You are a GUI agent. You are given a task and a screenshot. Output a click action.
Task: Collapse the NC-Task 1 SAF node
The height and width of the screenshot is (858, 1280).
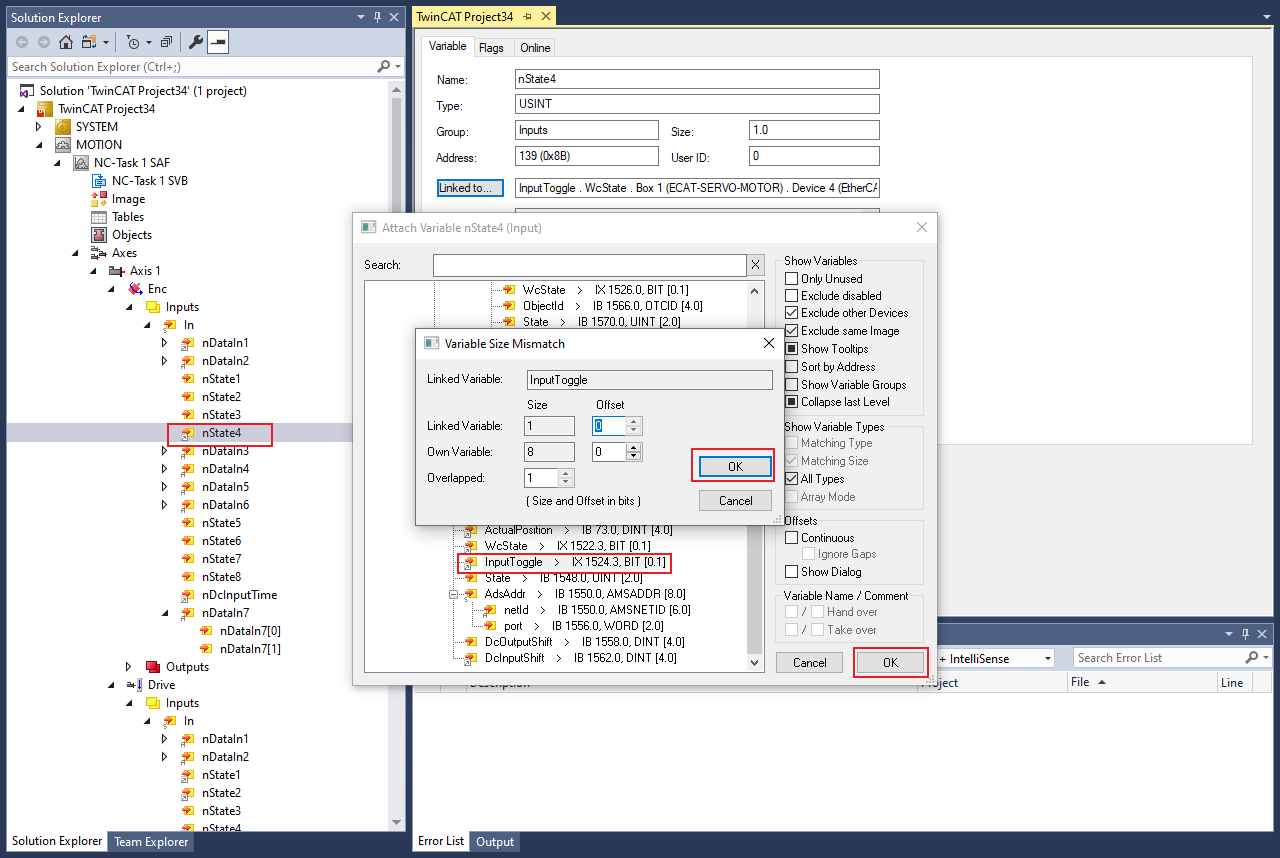[57, 163]
